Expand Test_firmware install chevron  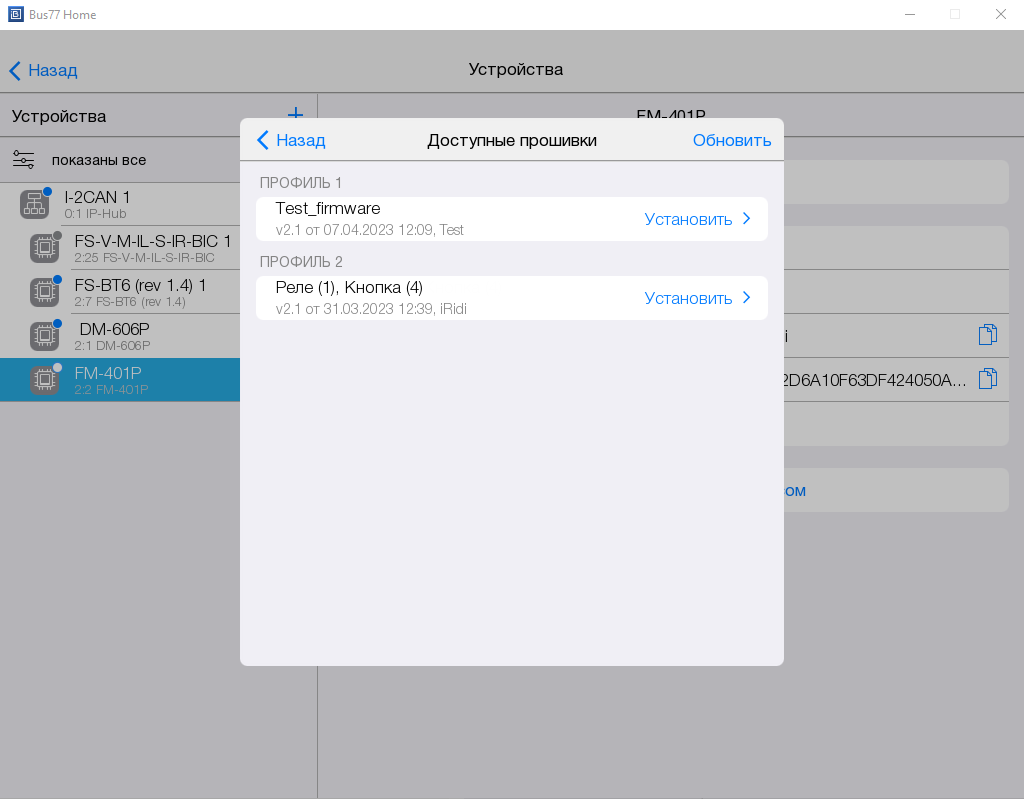[x=746, y=219]
